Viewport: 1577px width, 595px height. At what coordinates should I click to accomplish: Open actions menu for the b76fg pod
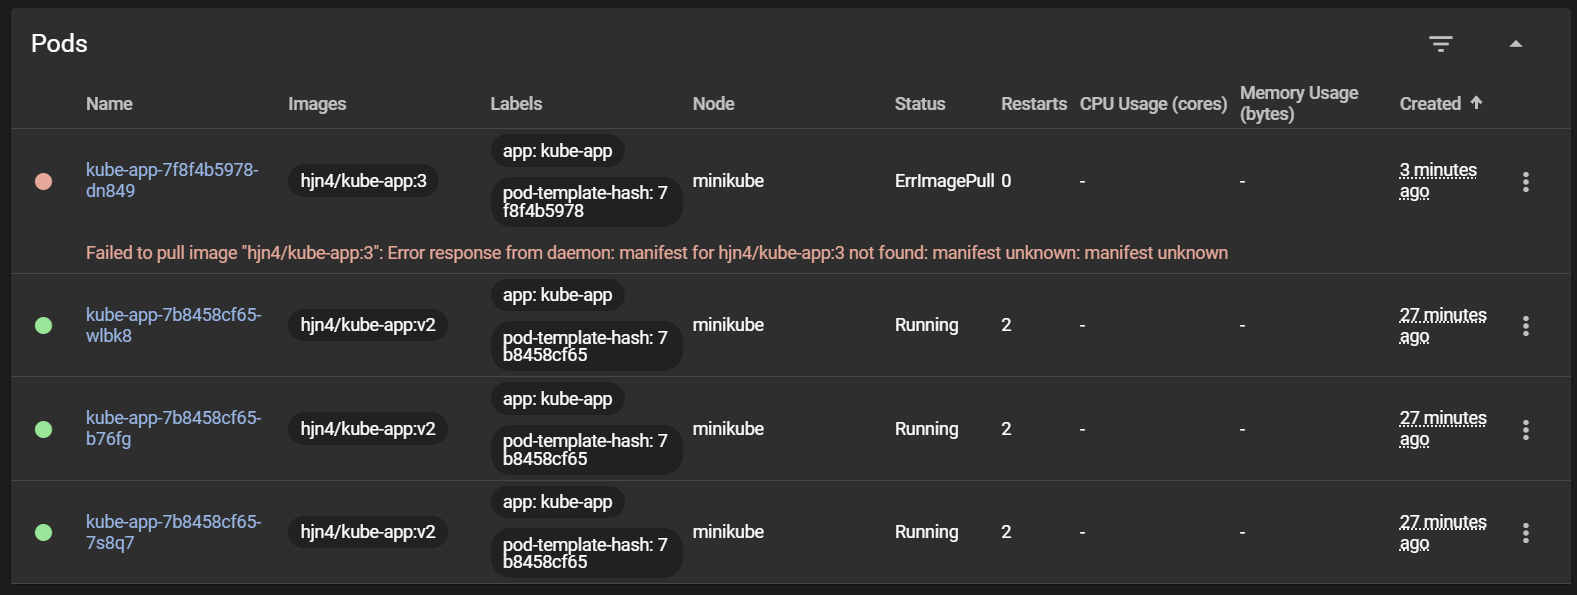[x=1525, y=430]
